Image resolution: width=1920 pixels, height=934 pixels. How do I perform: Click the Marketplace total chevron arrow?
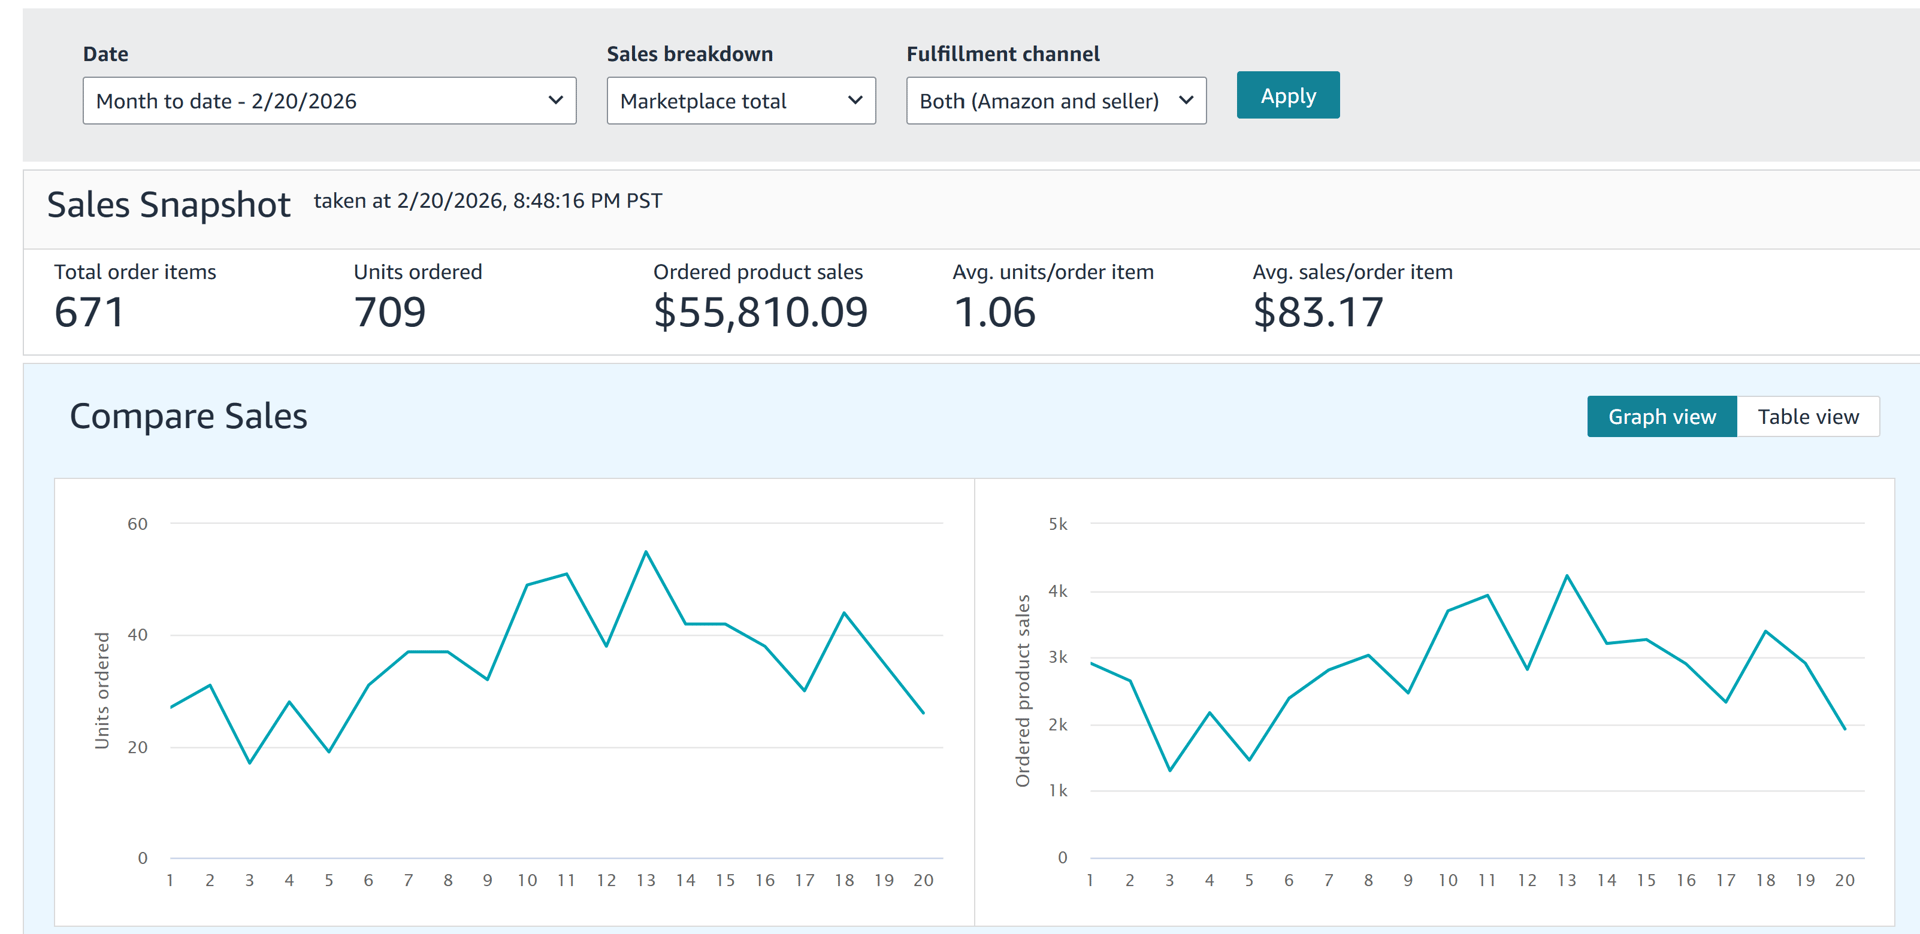point(855,101)
